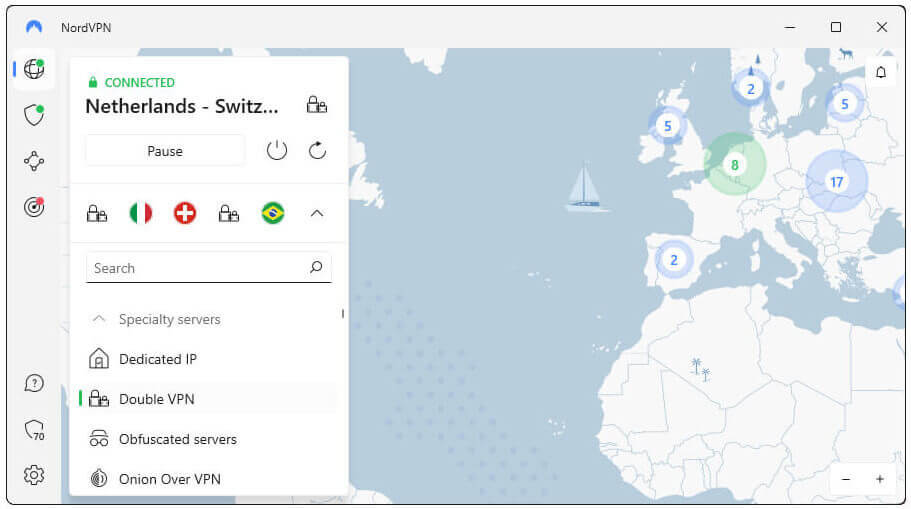Zoom out the map with minus button
The height and width of the screenshot is (509, 911).
[x=846, y=479]
